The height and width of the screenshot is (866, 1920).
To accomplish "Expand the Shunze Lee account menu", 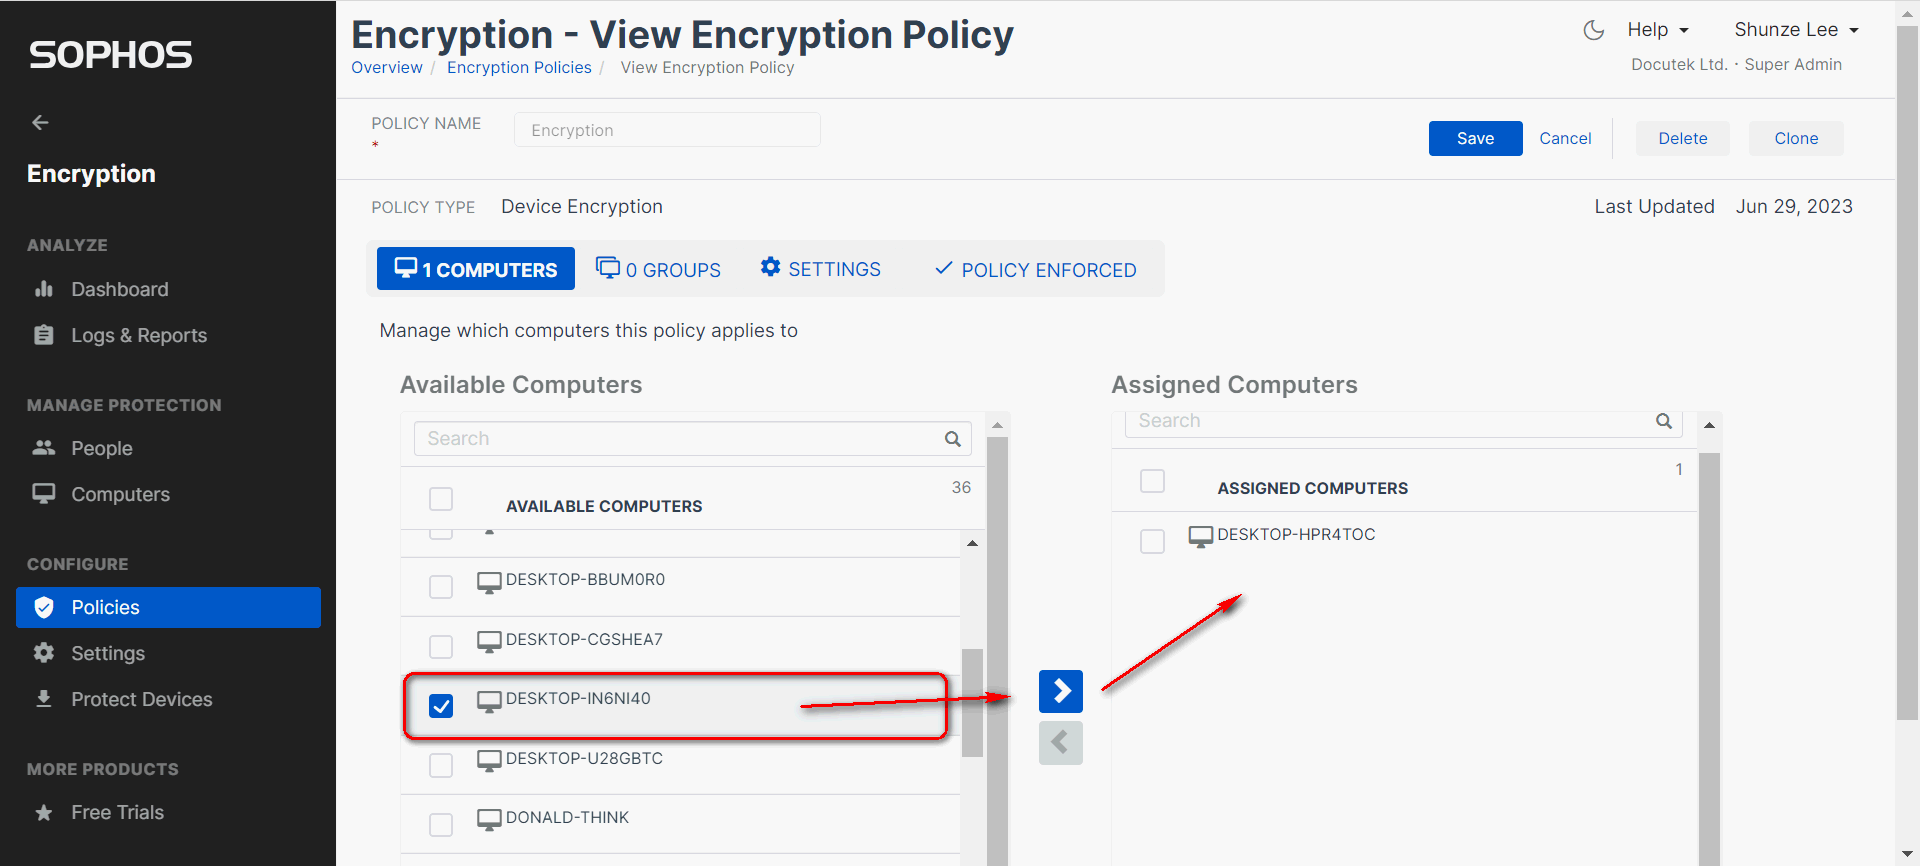I will [x=1796, y=30].
